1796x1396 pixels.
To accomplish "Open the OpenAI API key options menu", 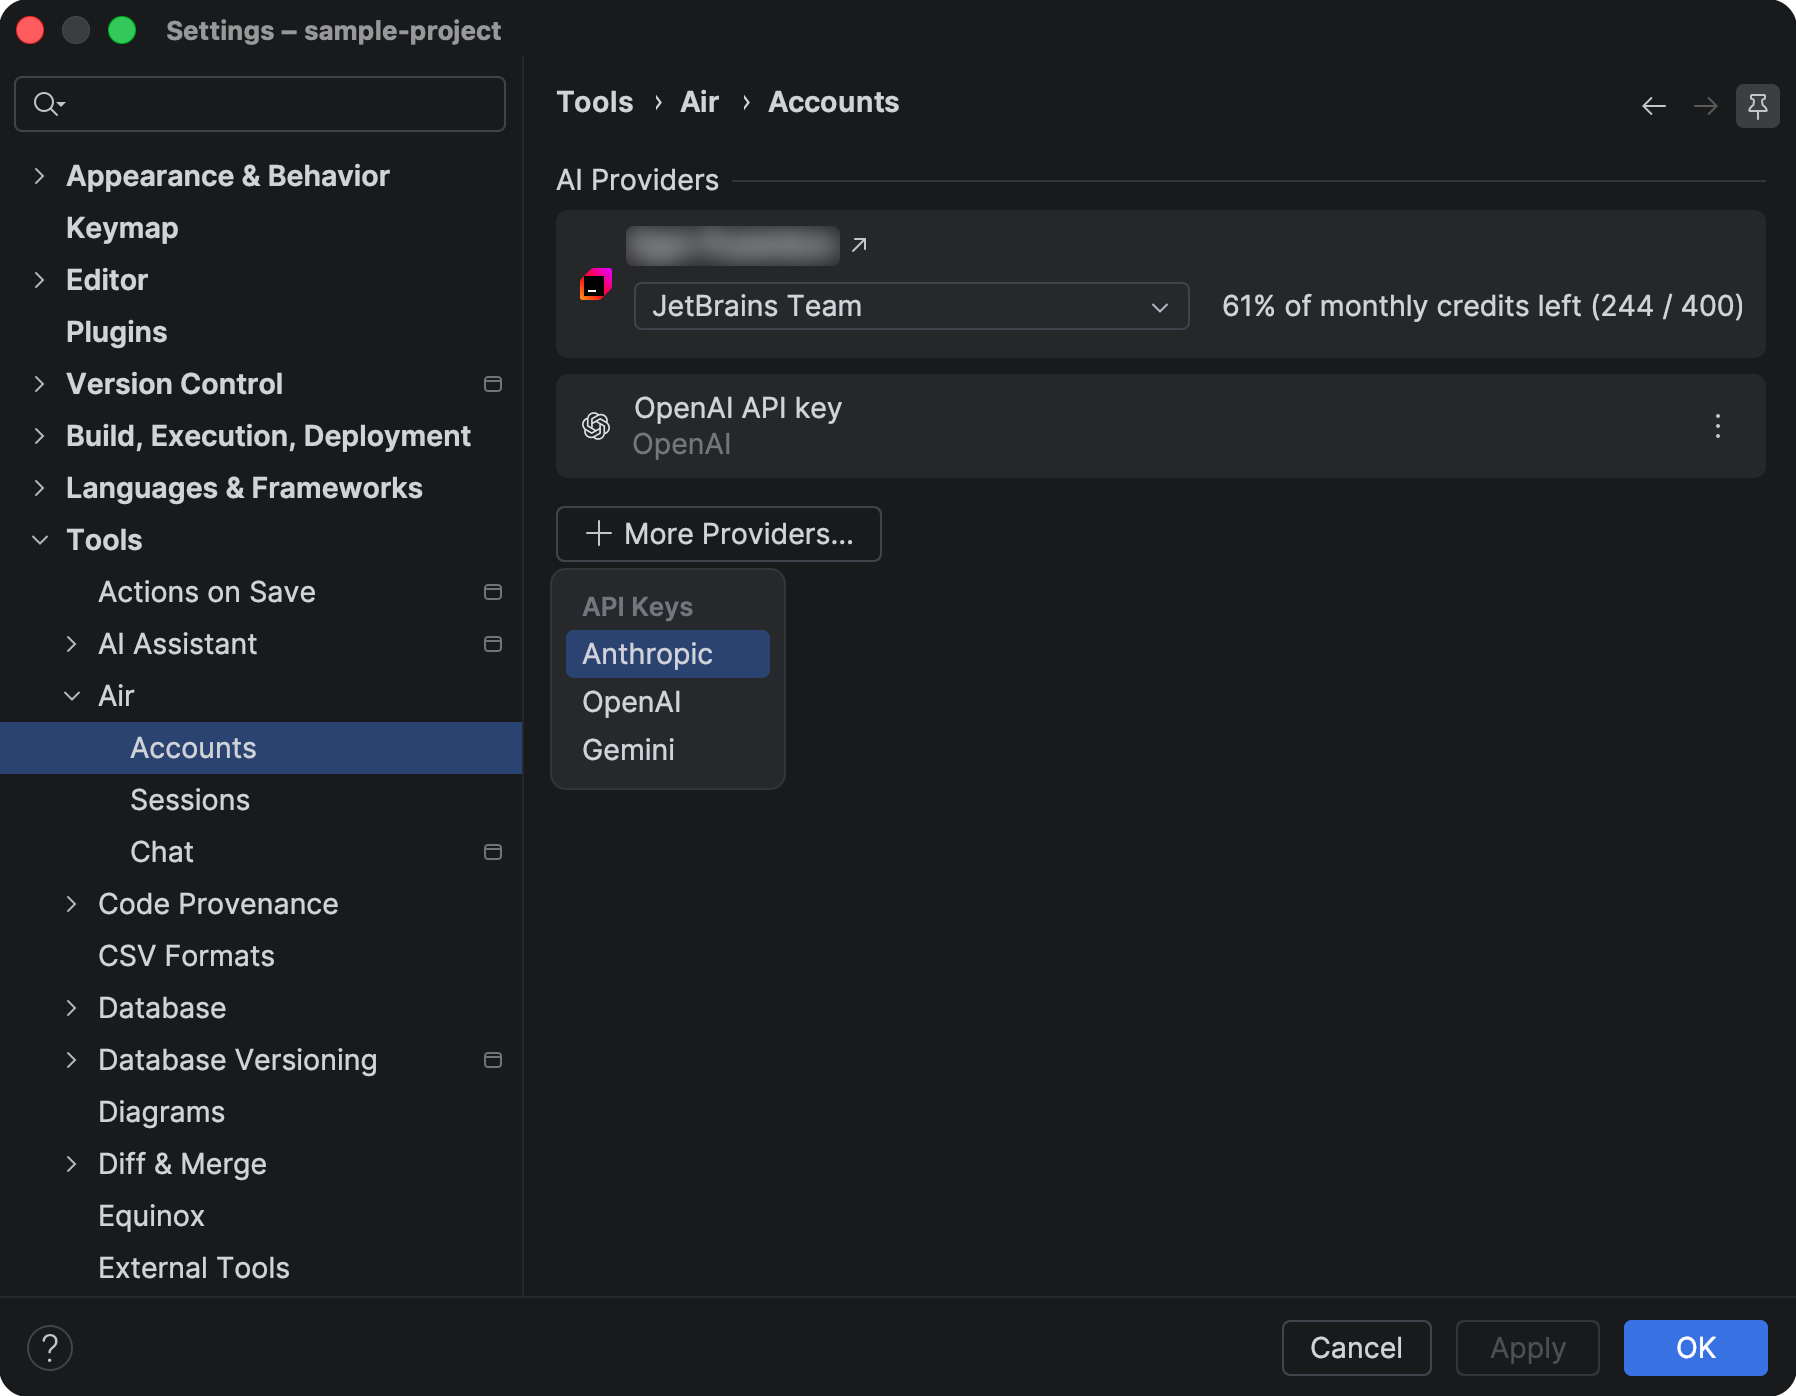I will point(1718,426).
